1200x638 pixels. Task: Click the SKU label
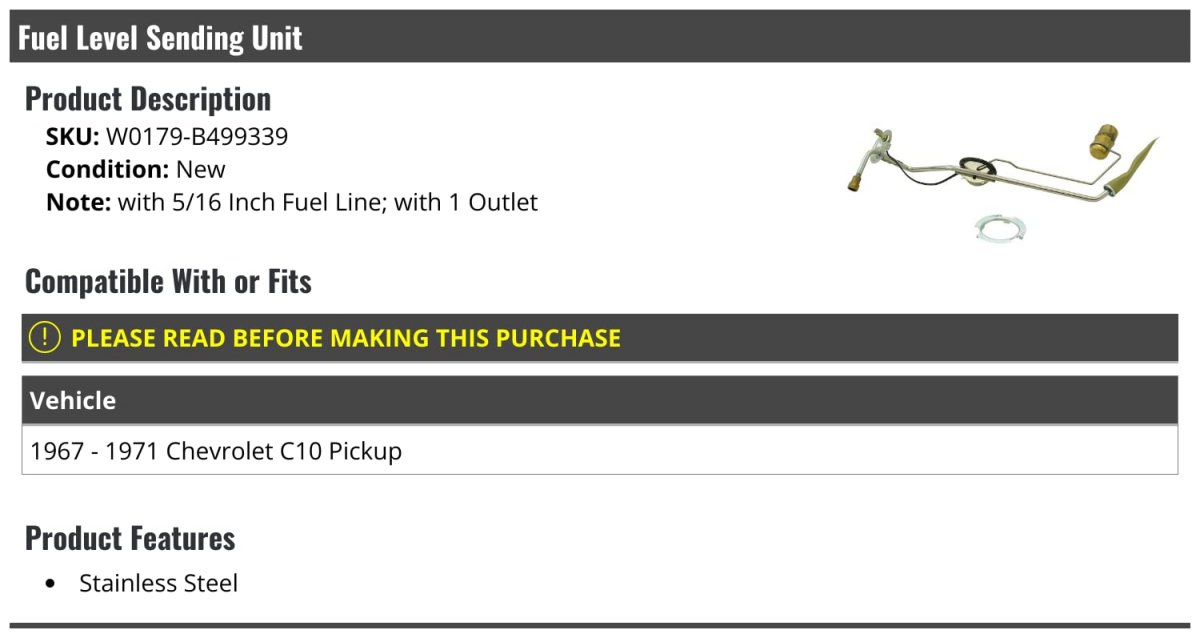click(x=73, y=137)
